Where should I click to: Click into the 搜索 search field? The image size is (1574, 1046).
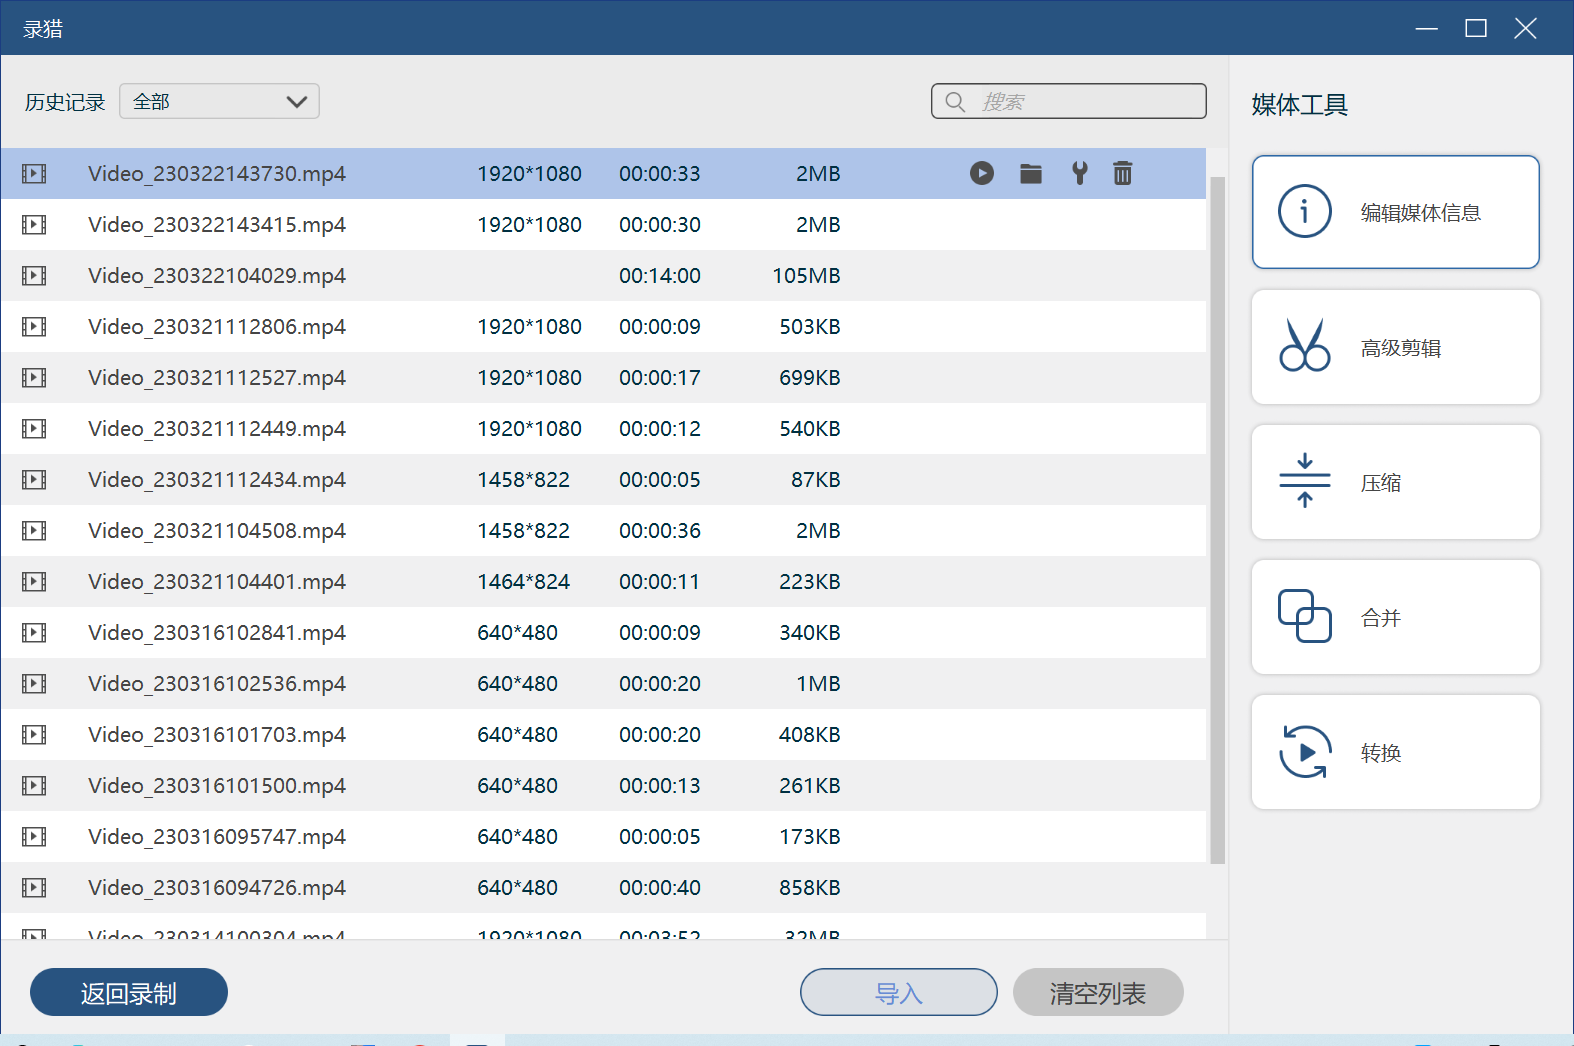(1069, 101)
